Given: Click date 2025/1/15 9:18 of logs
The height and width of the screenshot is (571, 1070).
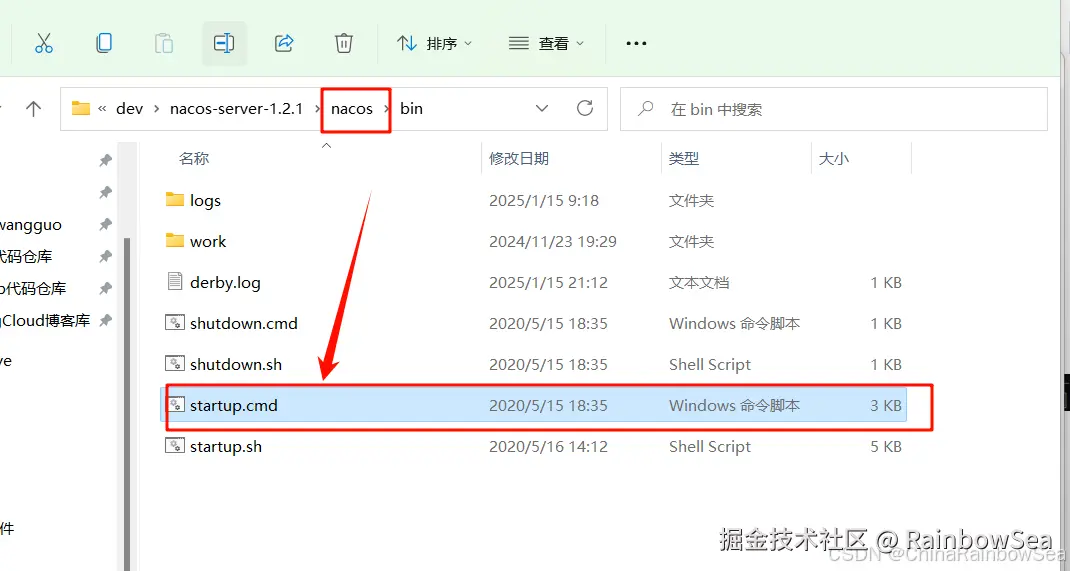Looking at the screenshot, I should click(544, 201).
